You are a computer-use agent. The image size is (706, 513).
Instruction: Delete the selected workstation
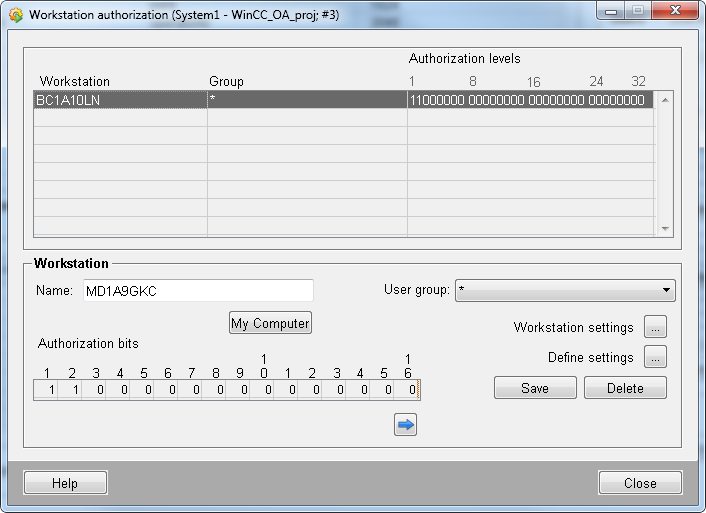pos(625,388)
